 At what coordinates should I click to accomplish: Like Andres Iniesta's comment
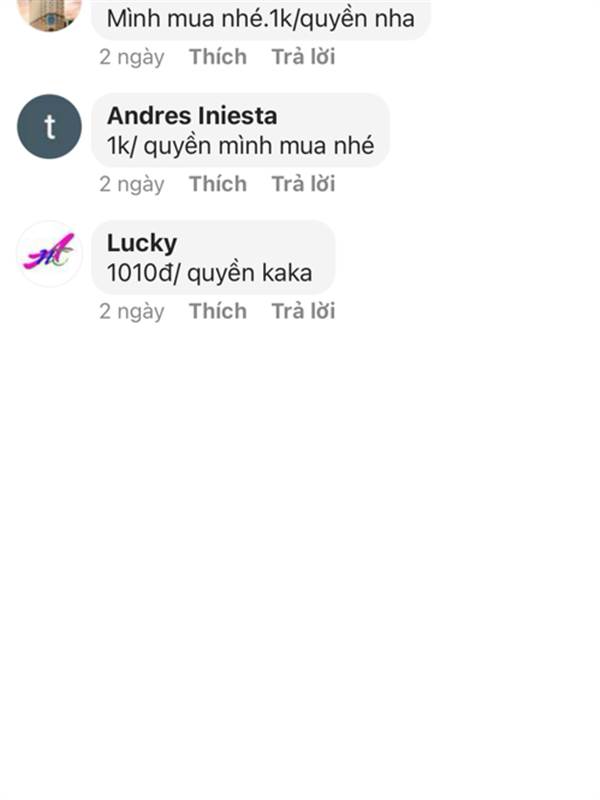tap(218, 184)
